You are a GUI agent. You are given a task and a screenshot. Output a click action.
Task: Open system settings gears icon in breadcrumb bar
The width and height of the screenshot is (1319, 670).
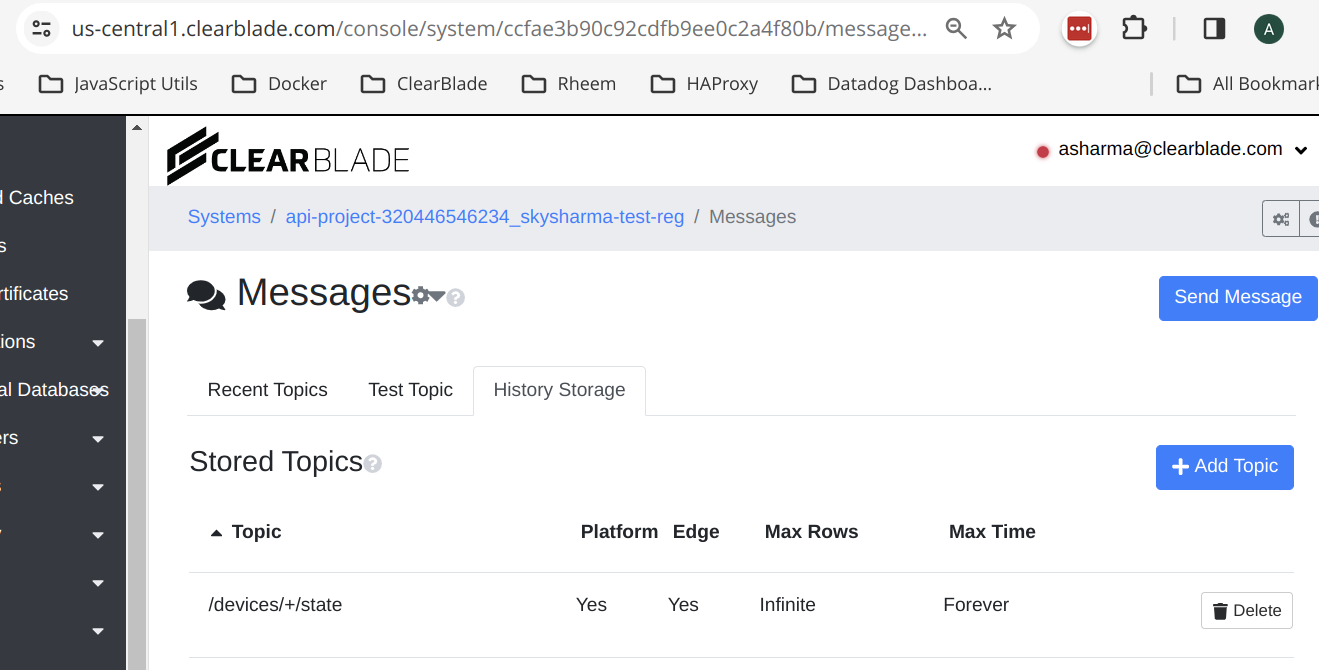click(x=1280, y=219)
